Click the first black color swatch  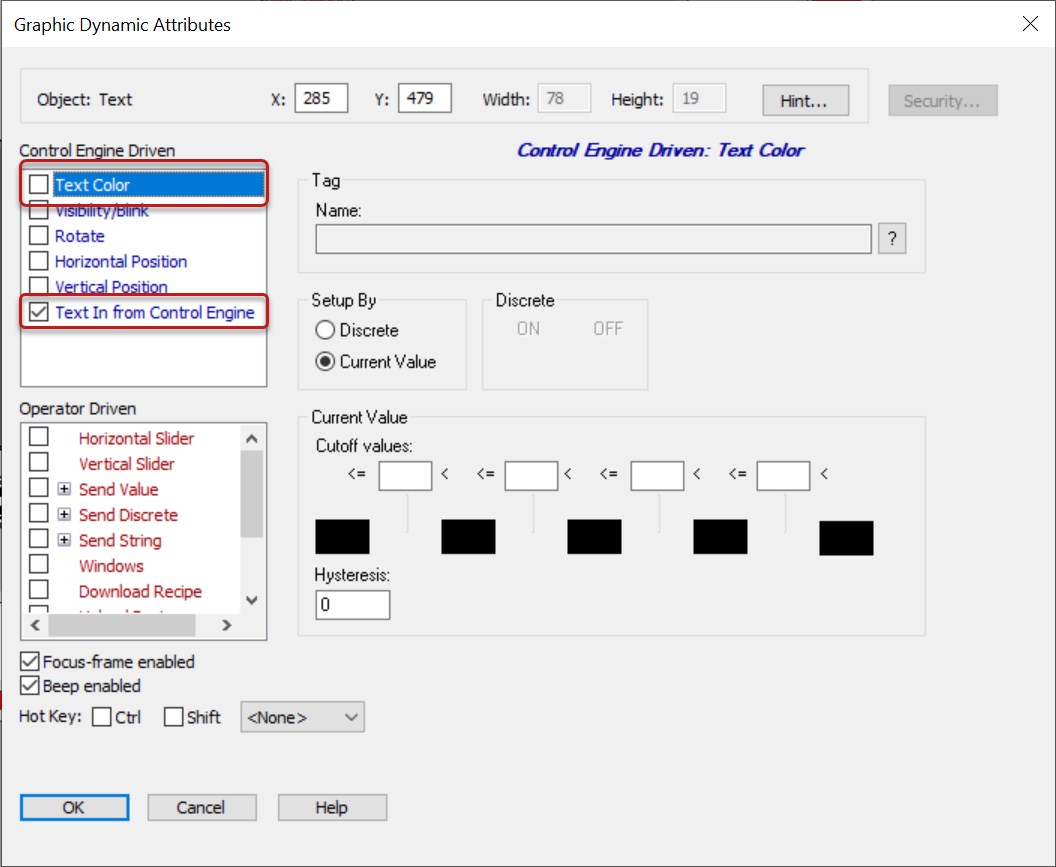pos(342,537)
